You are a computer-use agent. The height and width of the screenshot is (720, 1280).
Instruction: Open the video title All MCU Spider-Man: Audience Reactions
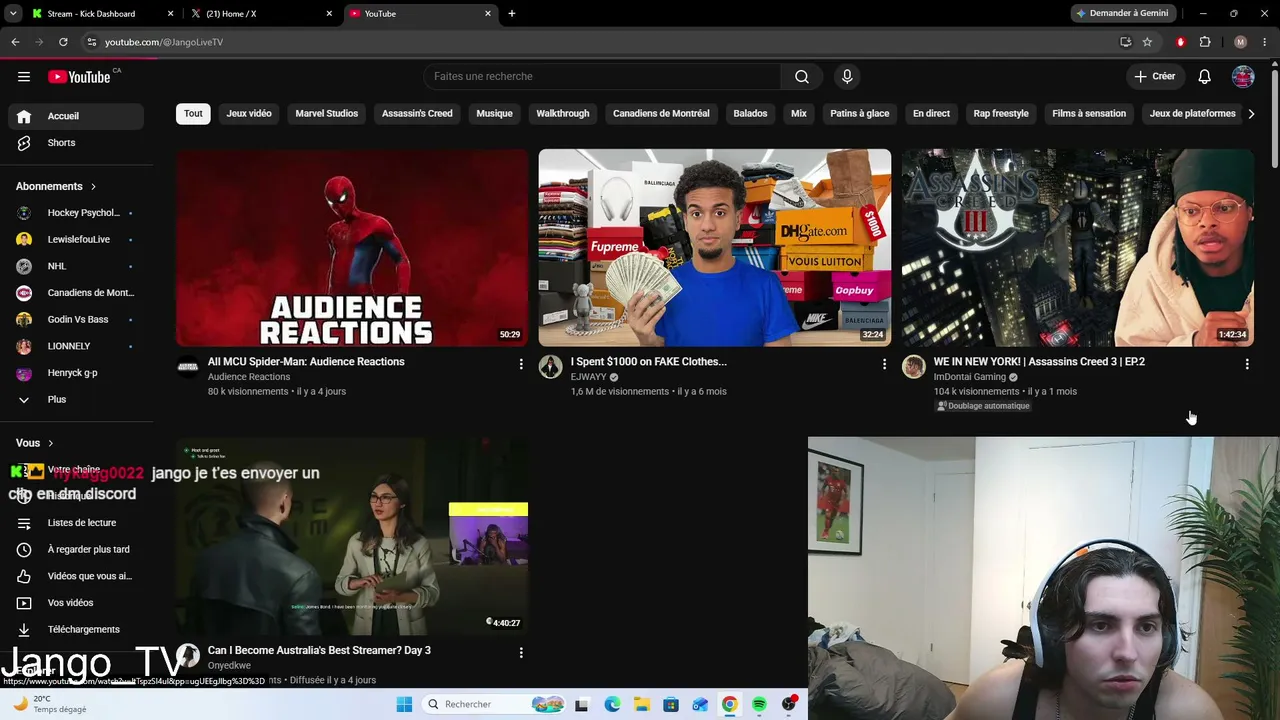306,362
